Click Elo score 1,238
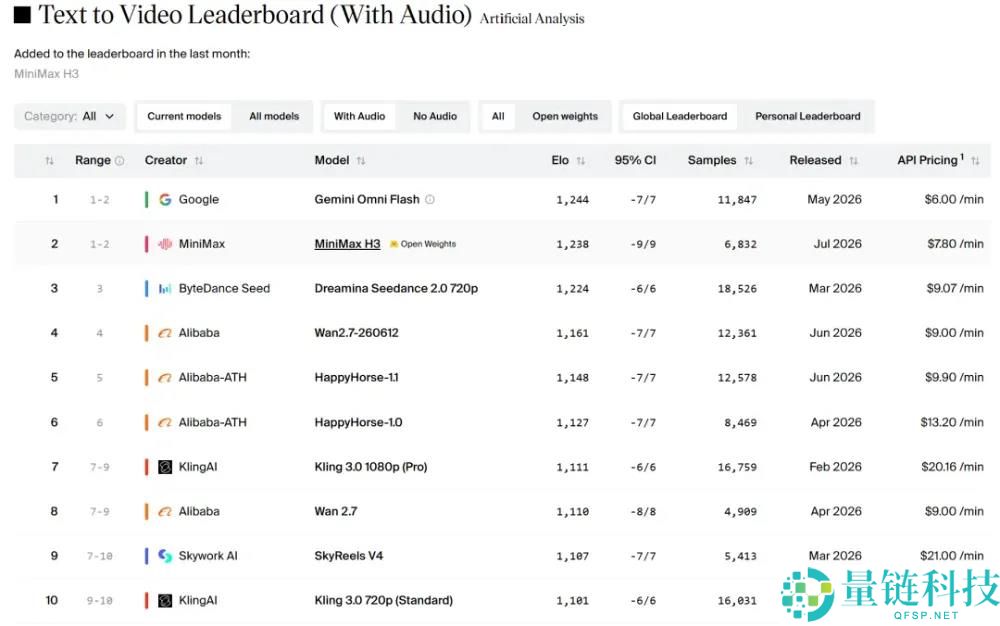The image size is (1000, 626). click(572, 244)
